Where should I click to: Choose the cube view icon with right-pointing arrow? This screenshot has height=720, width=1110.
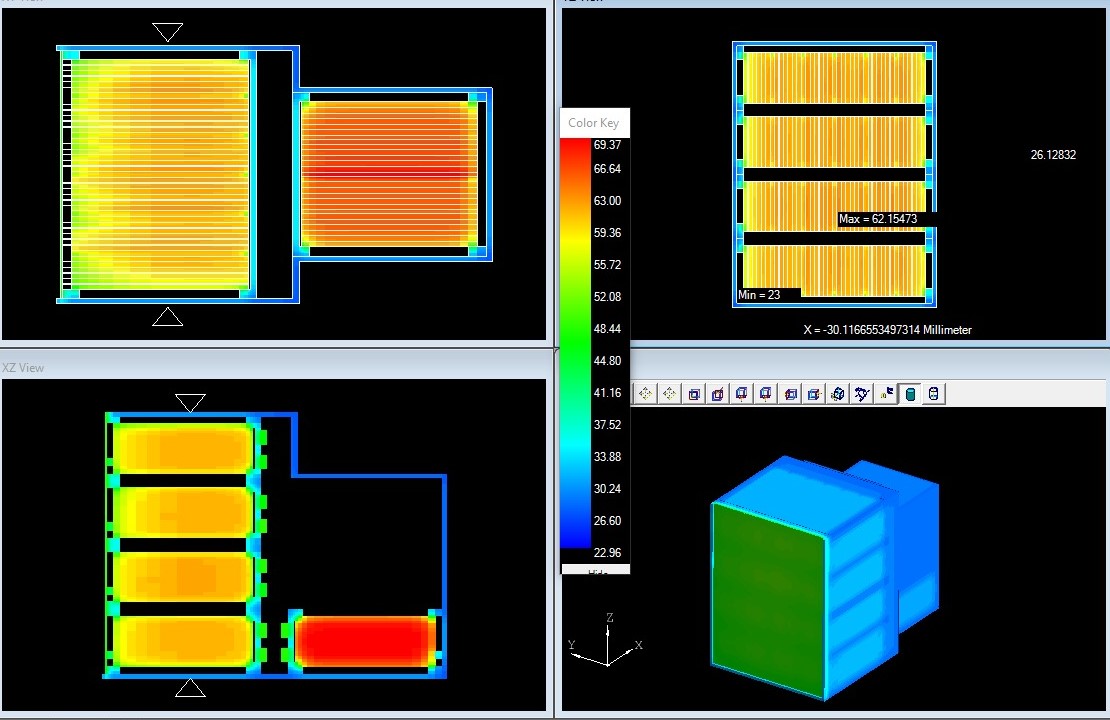(814, 394)
